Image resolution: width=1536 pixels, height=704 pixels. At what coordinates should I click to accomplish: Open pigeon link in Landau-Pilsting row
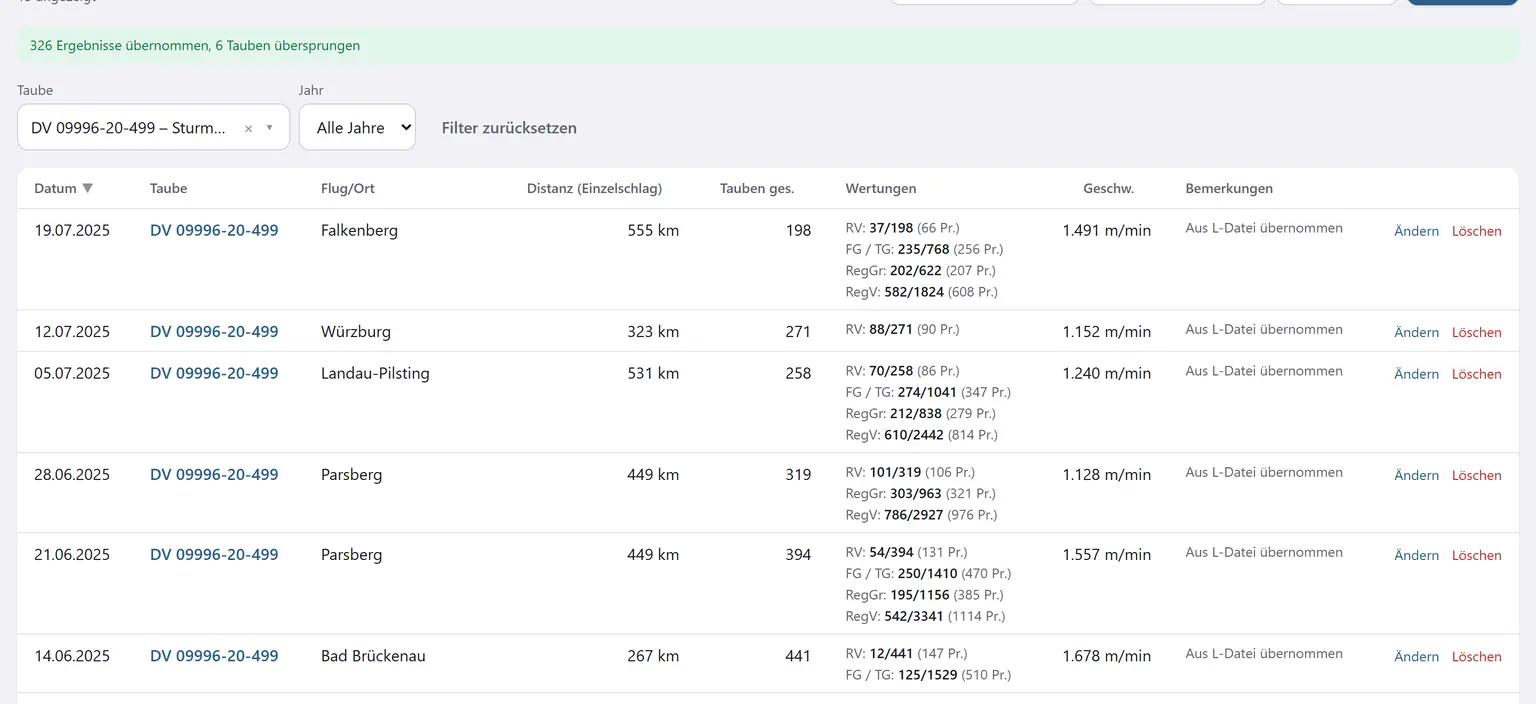(x=214, y=373)
